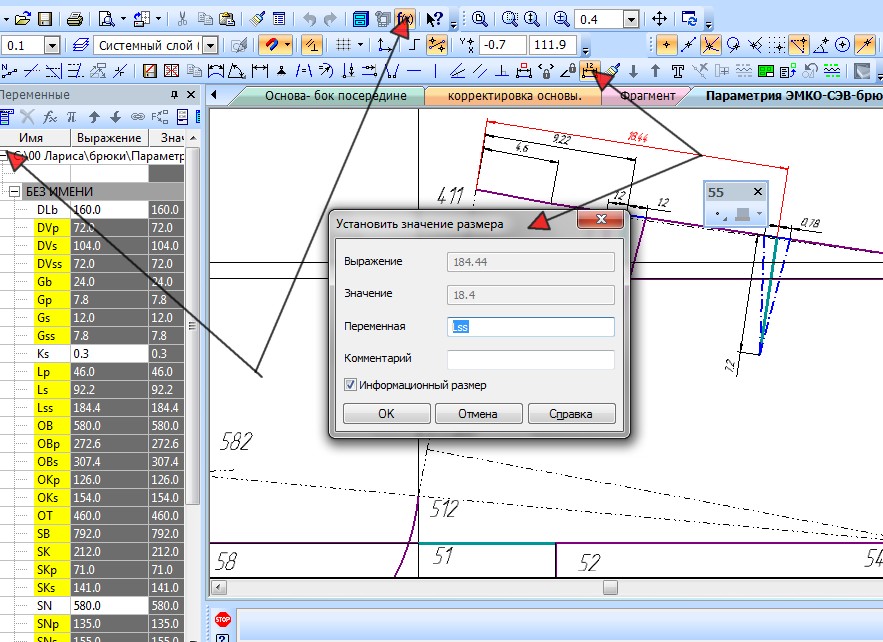Click the magnet snap icon
Image resolution: width=883 pixels, height=642 pixels.
pos(270,45)
